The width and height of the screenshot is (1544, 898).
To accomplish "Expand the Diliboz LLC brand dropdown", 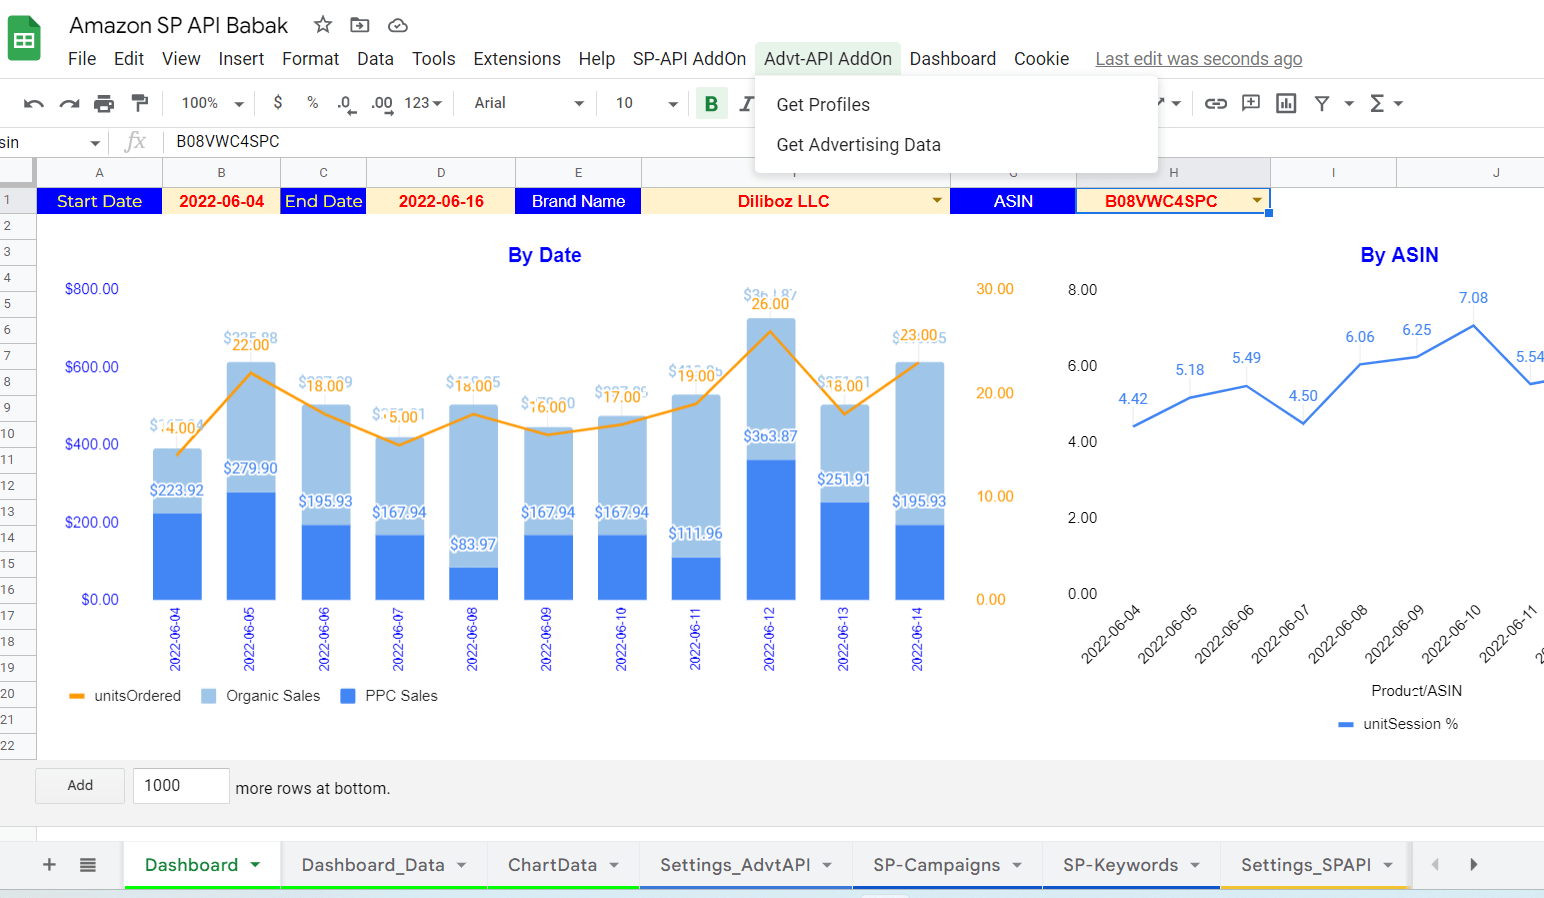I will coord(937,201).
